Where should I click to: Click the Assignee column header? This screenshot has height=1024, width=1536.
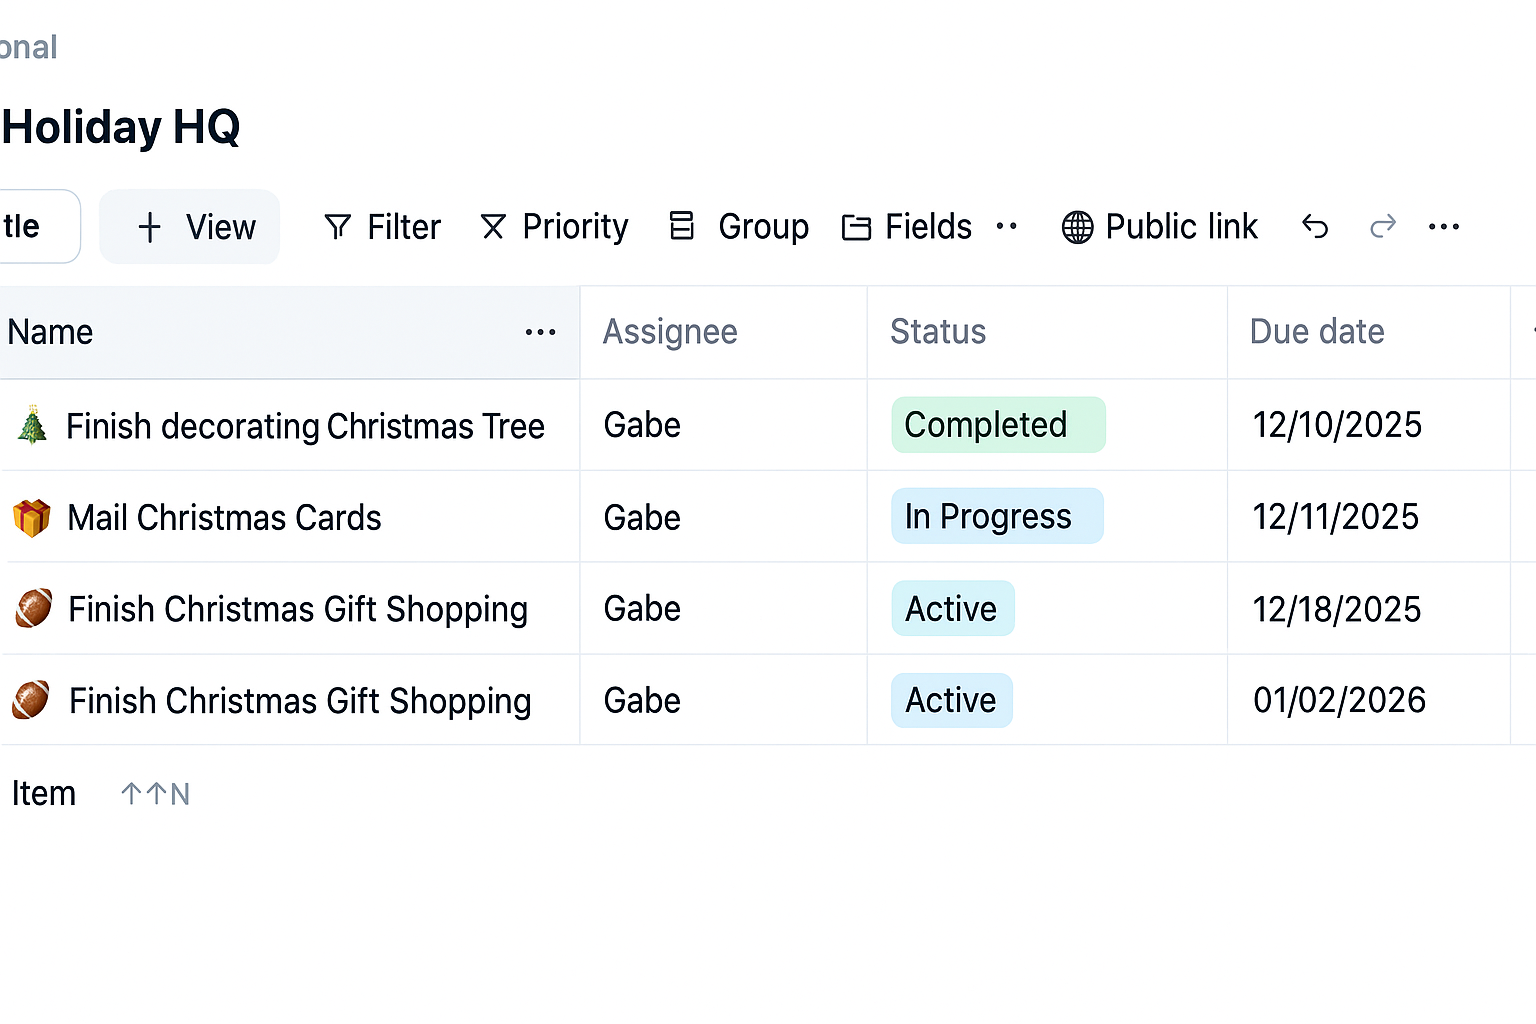point(670,332)
